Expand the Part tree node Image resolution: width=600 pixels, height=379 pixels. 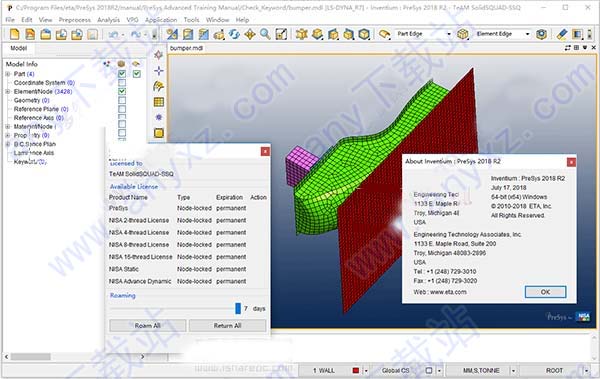(x=8, y=74)
